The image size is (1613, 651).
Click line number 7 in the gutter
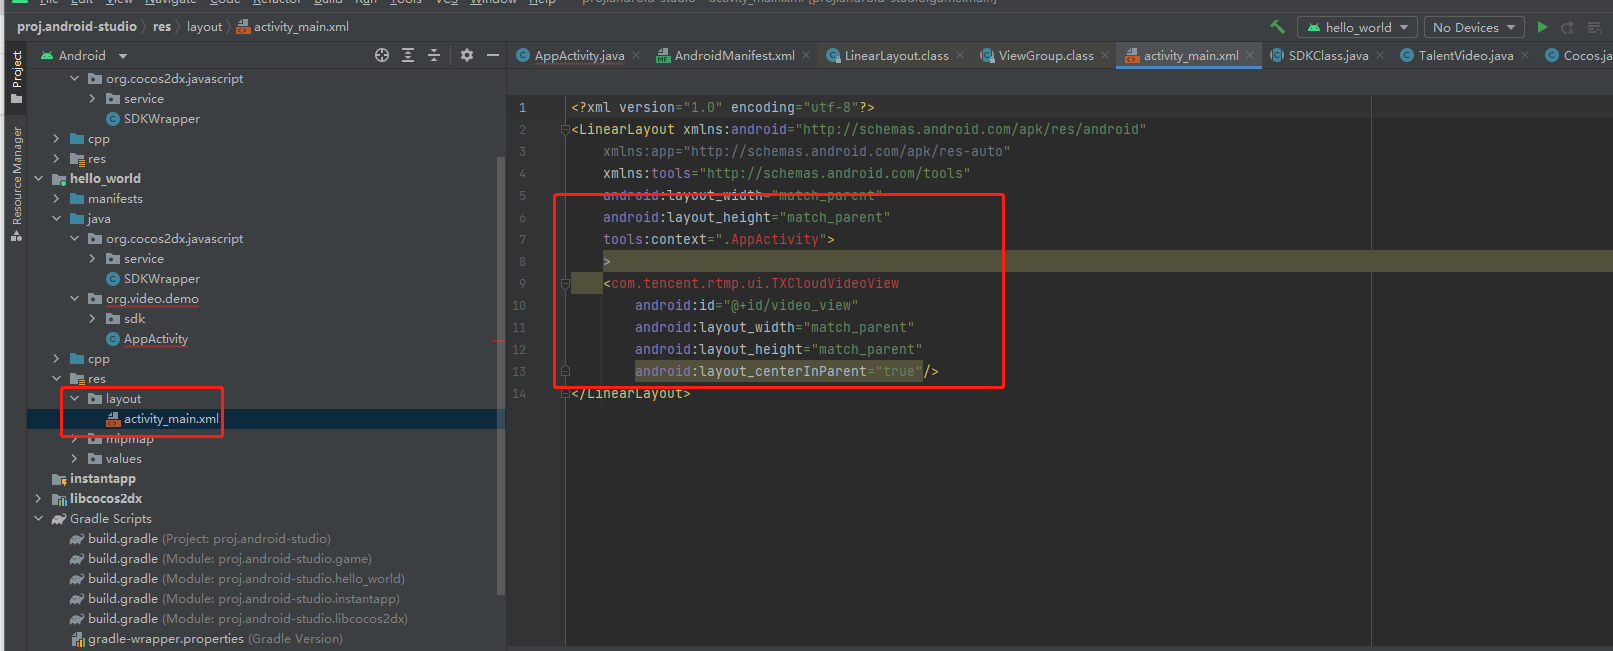pyautogui.click(x=522, y=239)
